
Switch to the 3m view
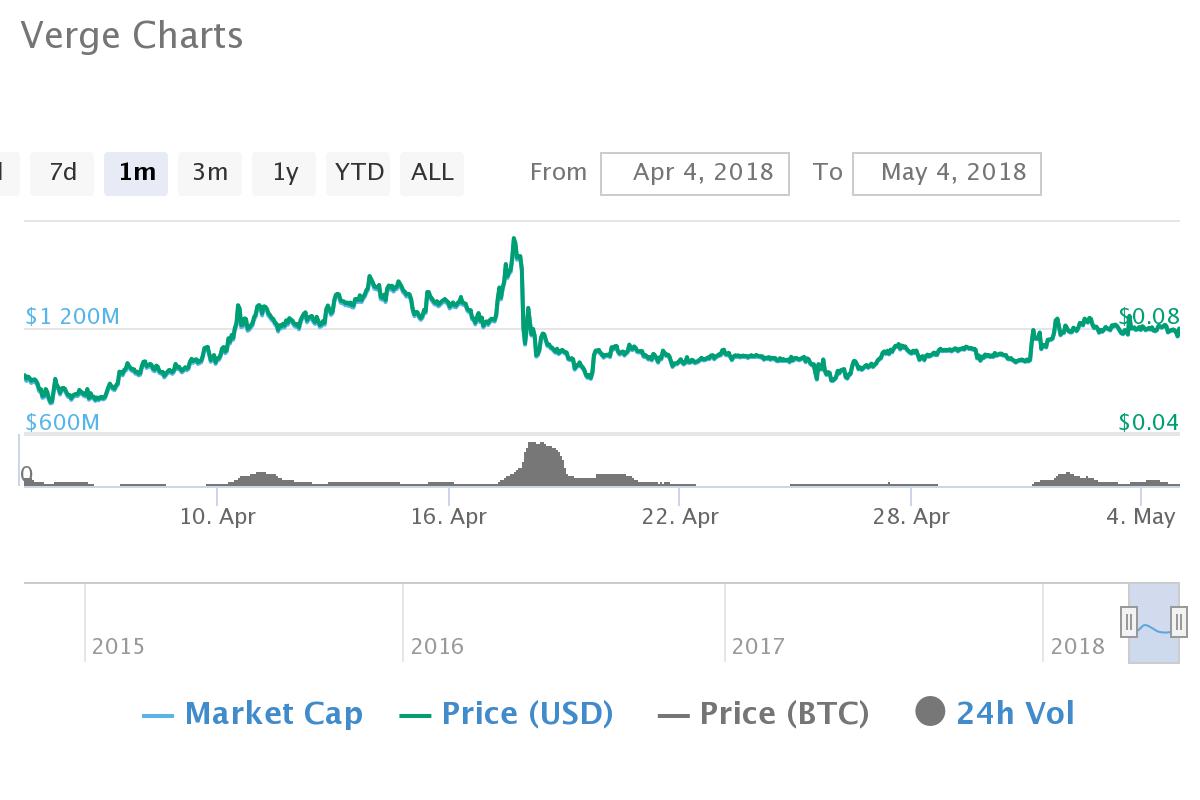(x=209, y=172)
